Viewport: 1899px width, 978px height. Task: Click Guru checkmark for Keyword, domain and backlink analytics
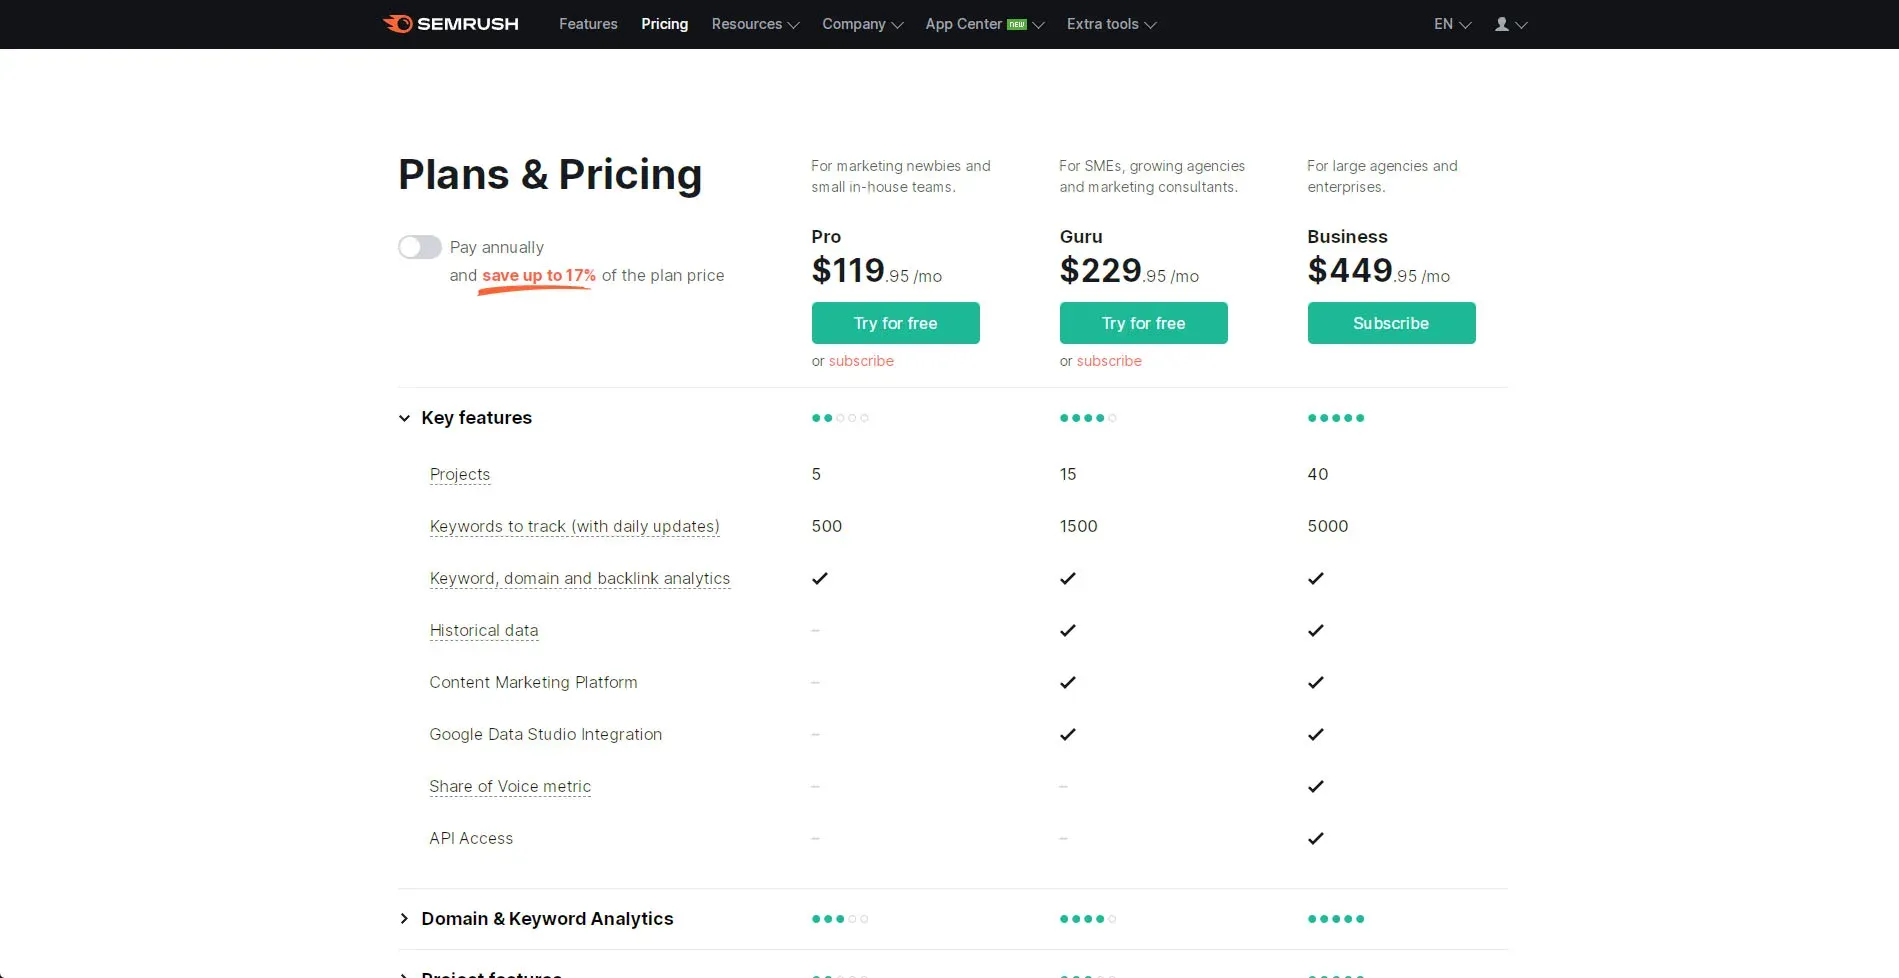coord(1068,578)
